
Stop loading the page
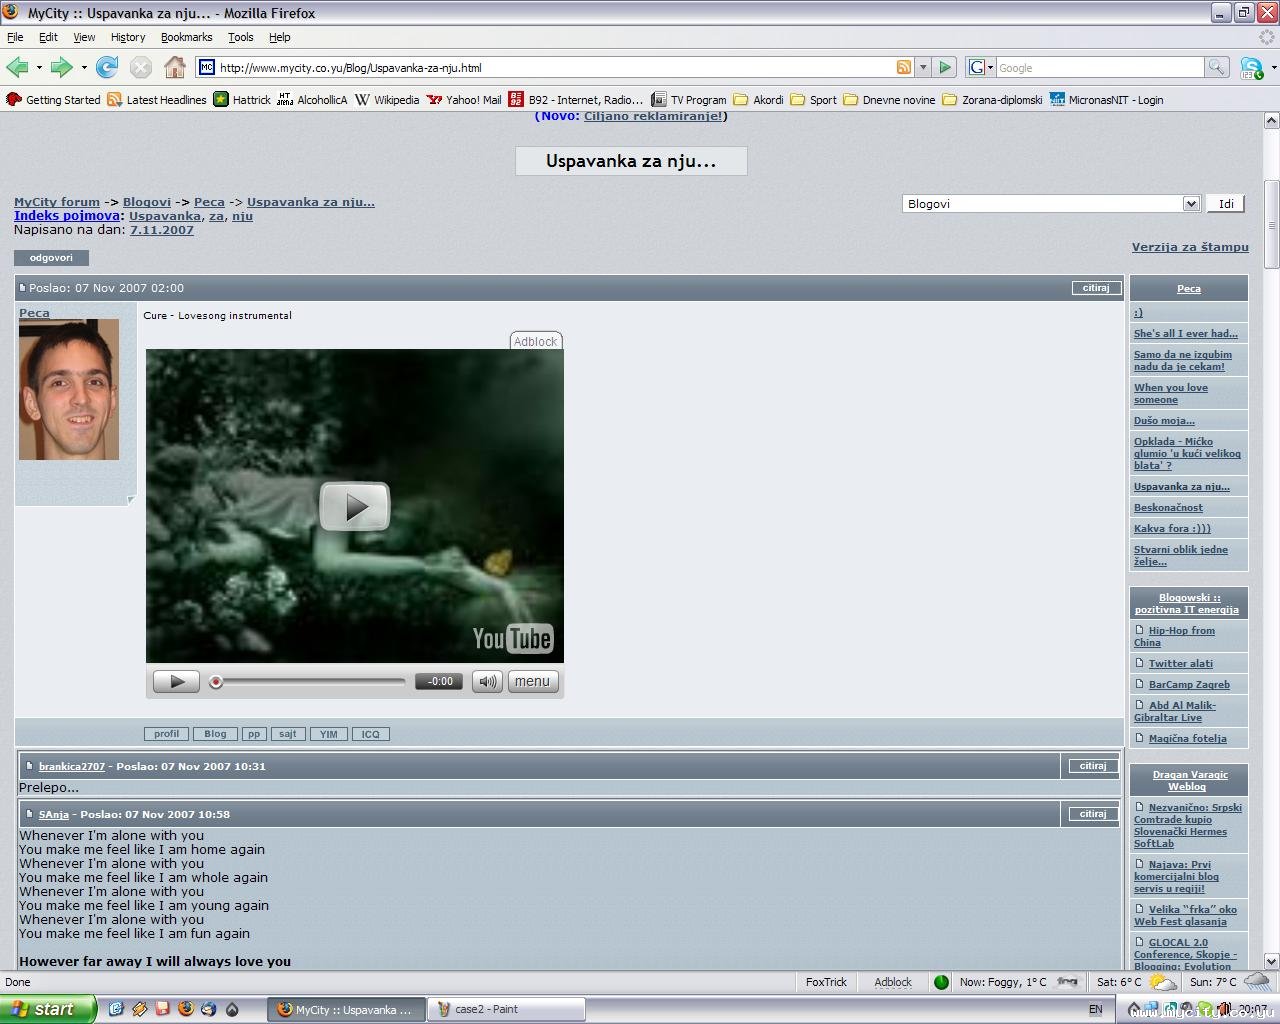point(141,67)
